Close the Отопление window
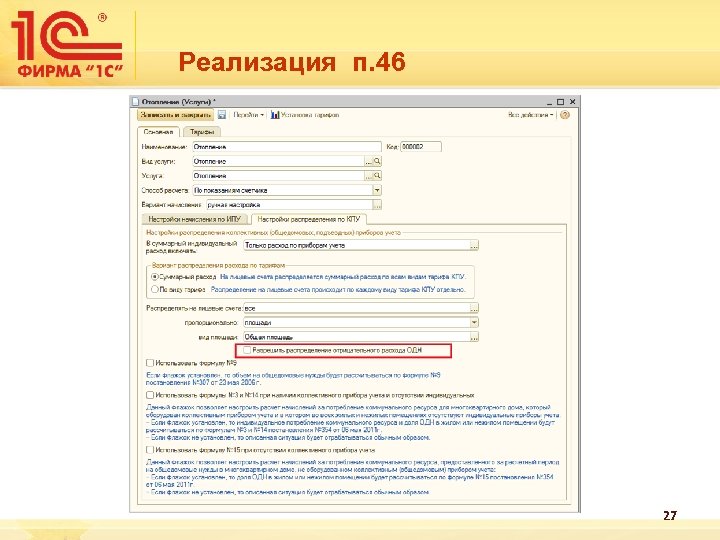The width and height of the screenshot is (720, 540). 572,102
